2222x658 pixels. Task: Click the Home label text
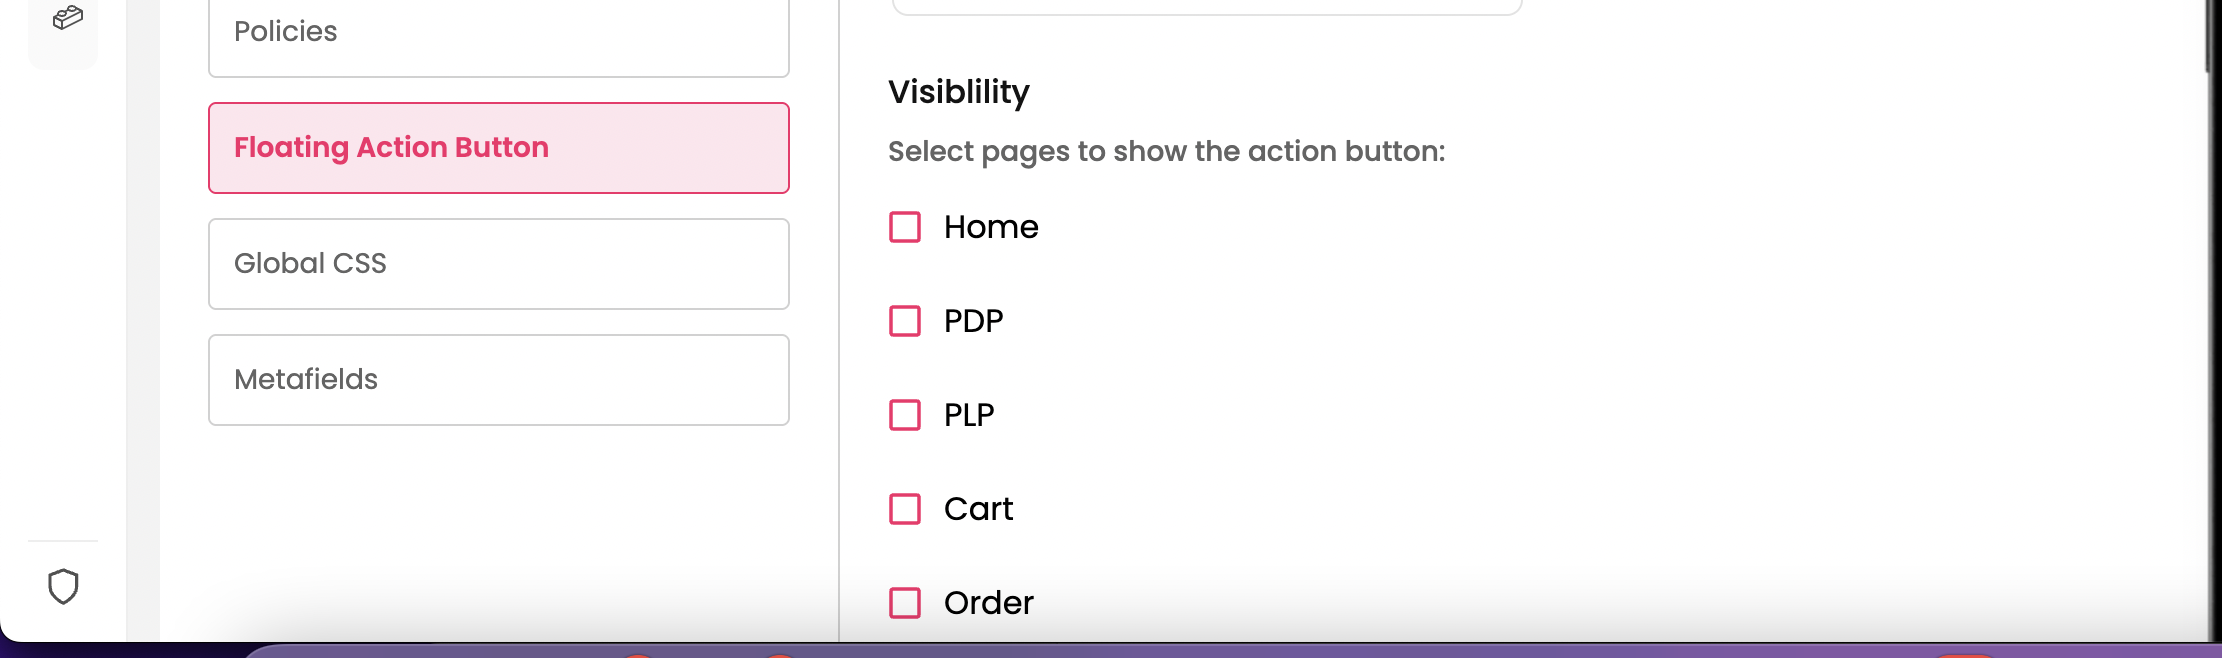coord(990,227)
